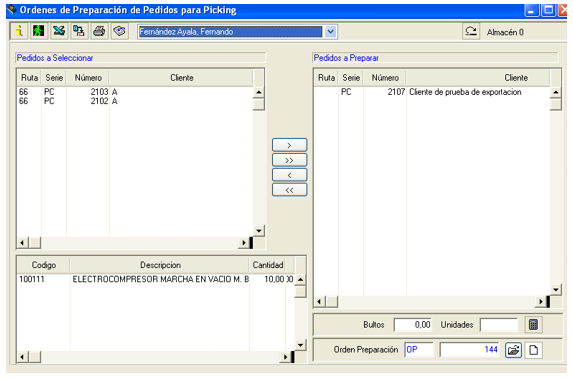573x378 pixels.
Task: Click scroll down arrow in Codigo items list
Action: (300, 345)
